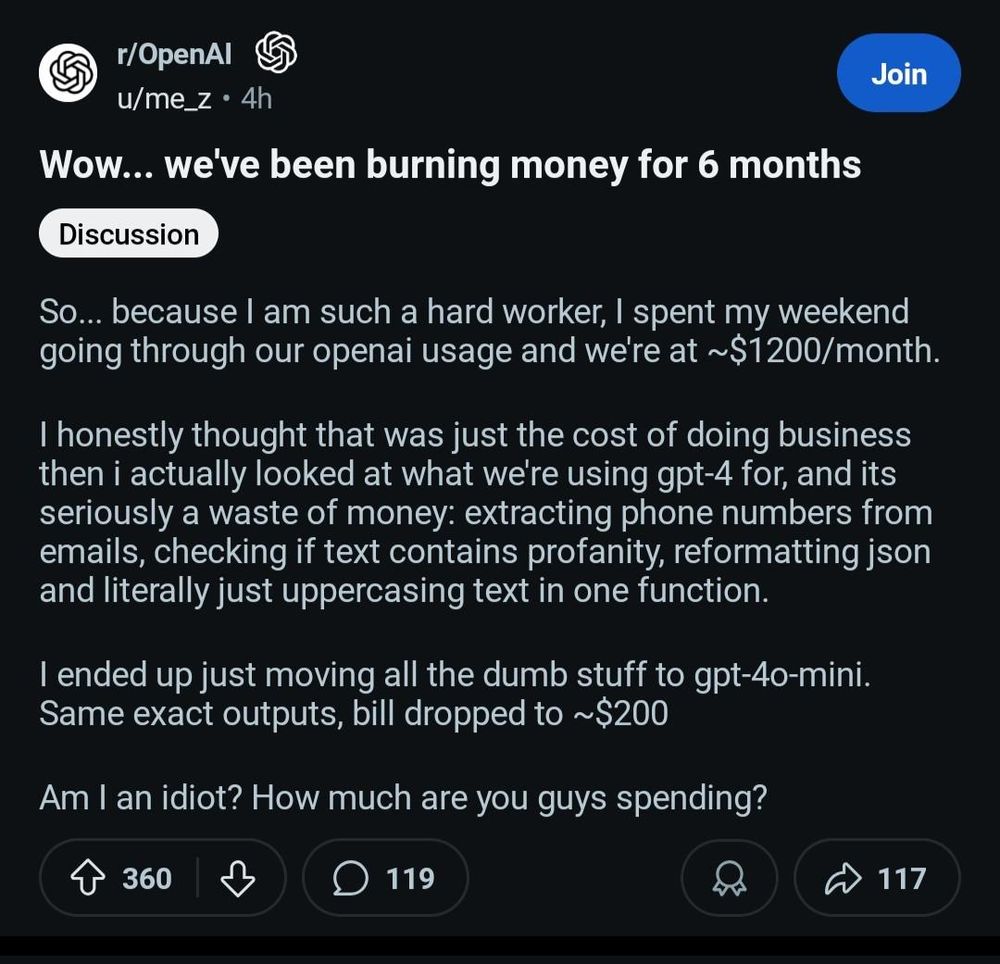Open the r/OpenAI subreddit page

coord(173,53)
